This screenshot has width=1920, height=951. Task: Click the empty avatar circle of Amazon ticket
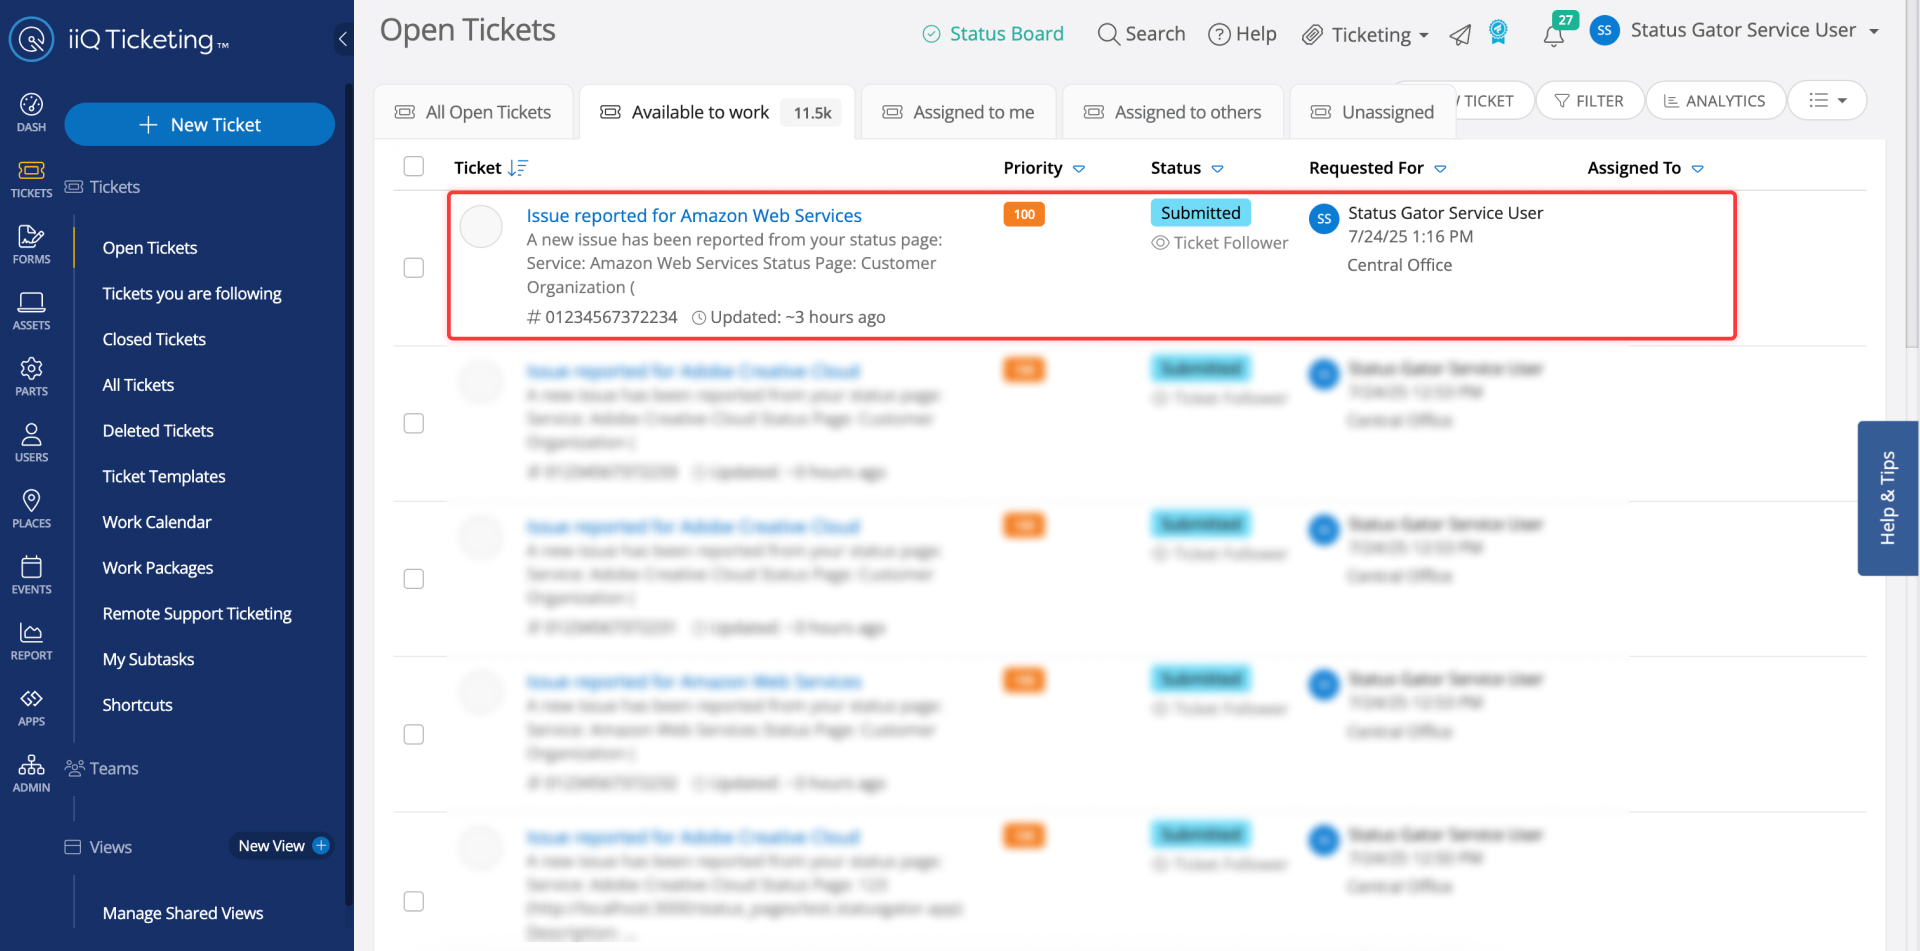[x=481, y=227]
